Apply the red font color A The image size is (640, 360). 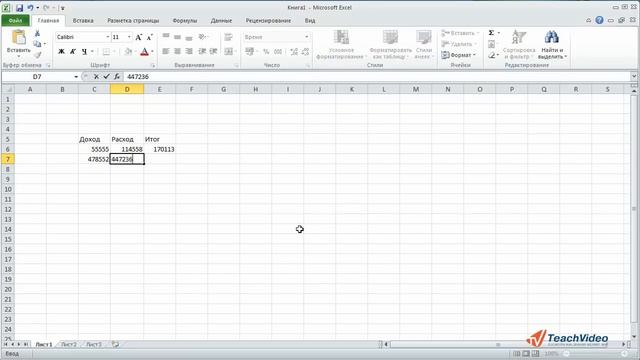pyautogui.click(x=144, y=51)
